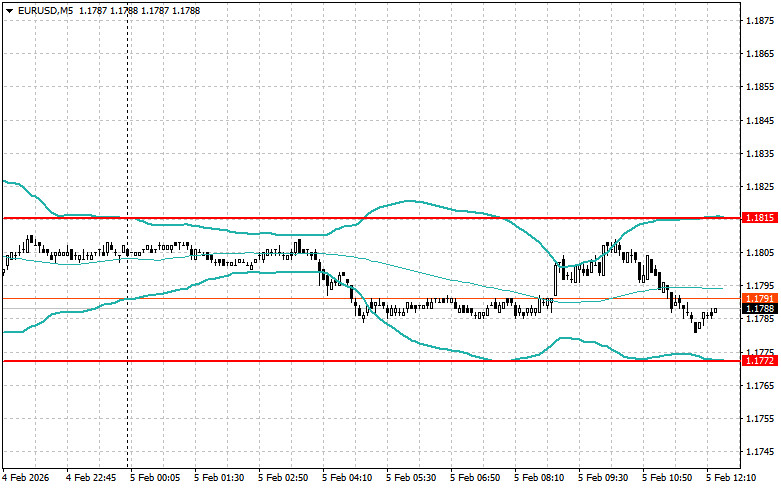Select the 1.1745 price scale value
The image size is (781, 489).
[760, 452]
